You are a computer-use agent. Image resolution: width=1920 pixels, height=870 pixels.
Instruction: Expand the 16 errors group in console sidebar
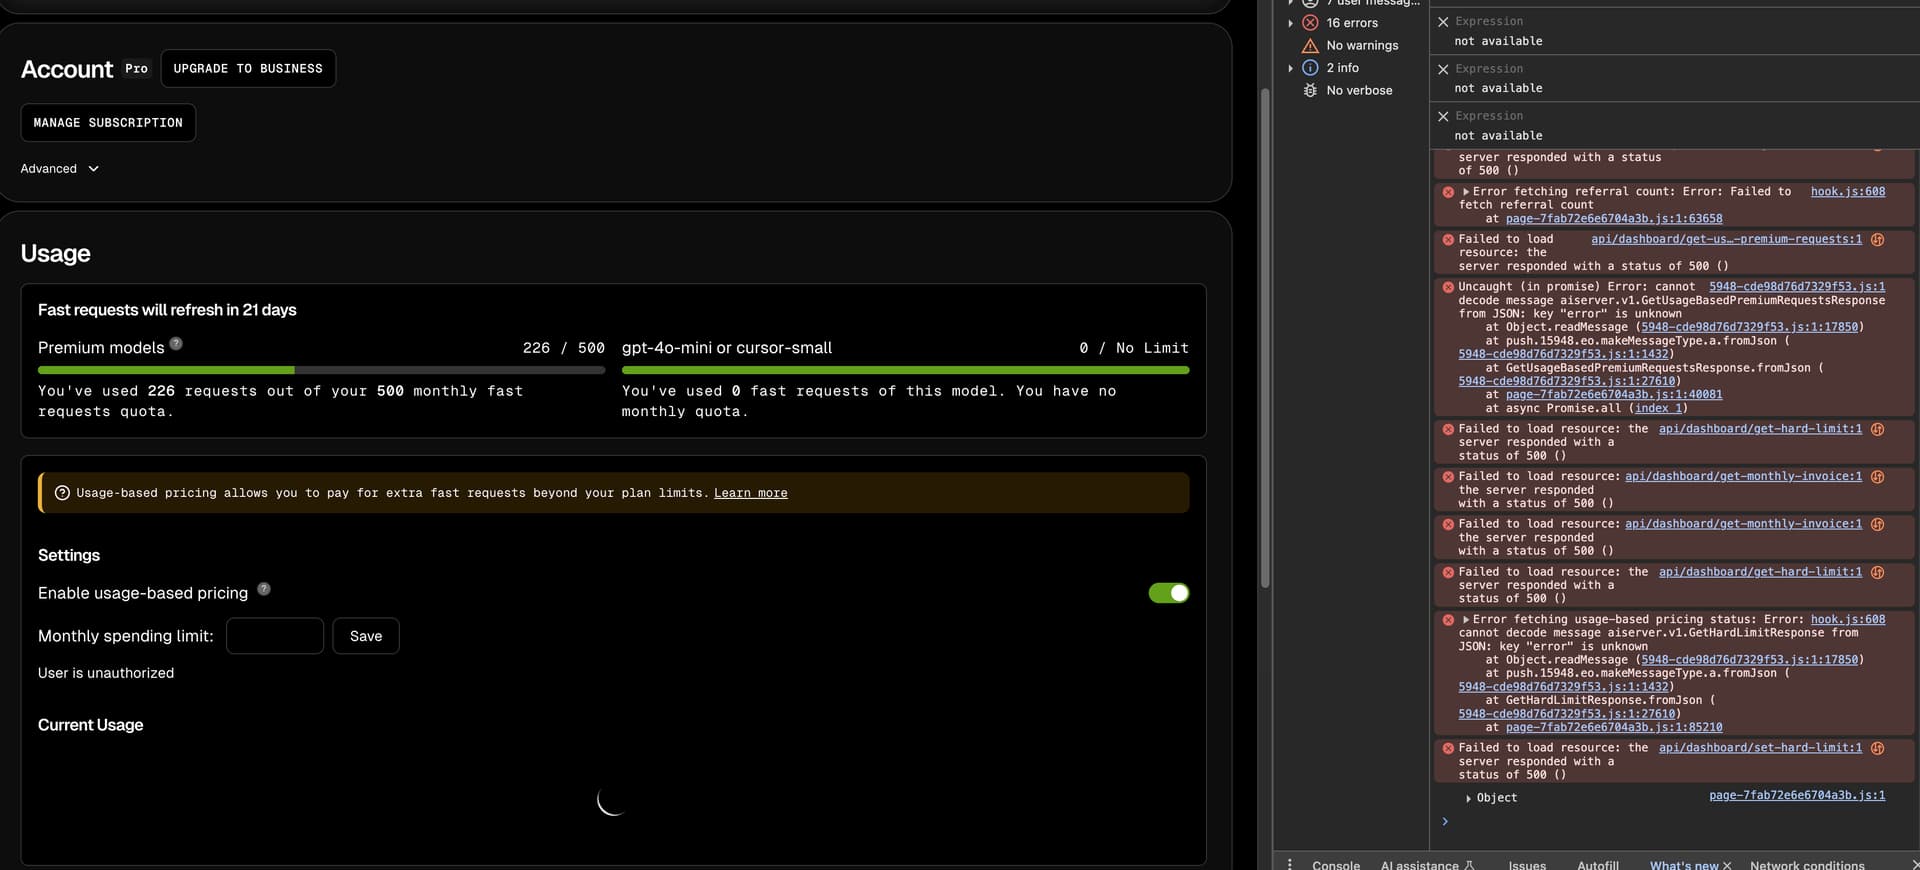pos(1290,23)
